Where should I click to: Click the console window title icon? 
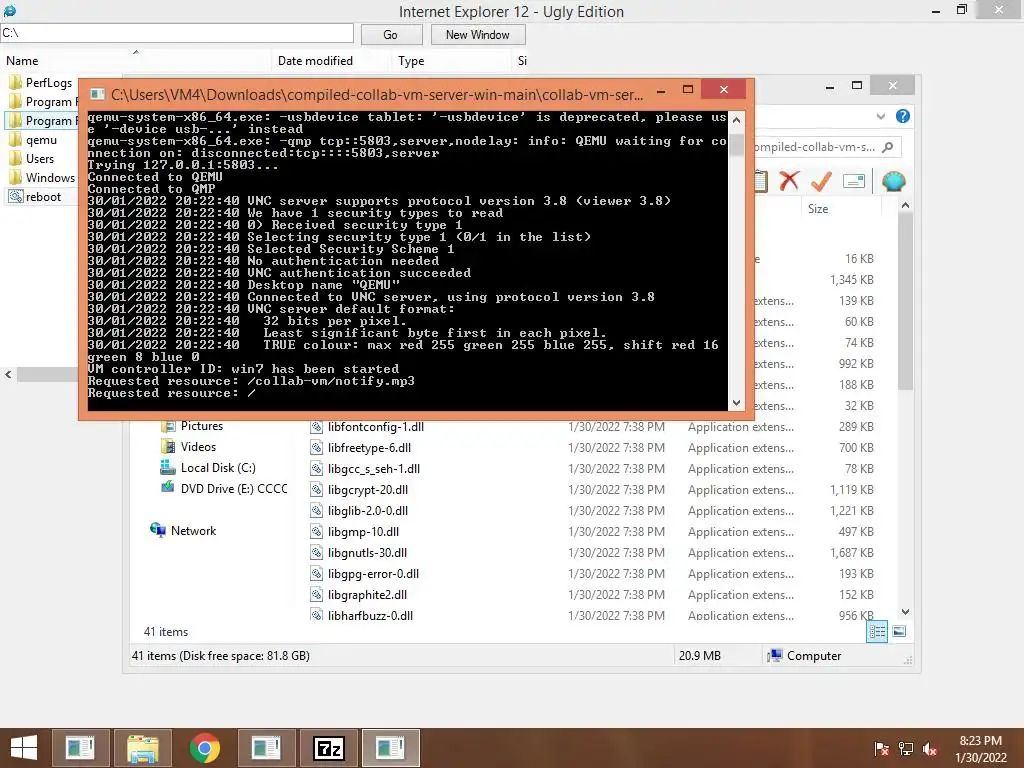[97, 95]
